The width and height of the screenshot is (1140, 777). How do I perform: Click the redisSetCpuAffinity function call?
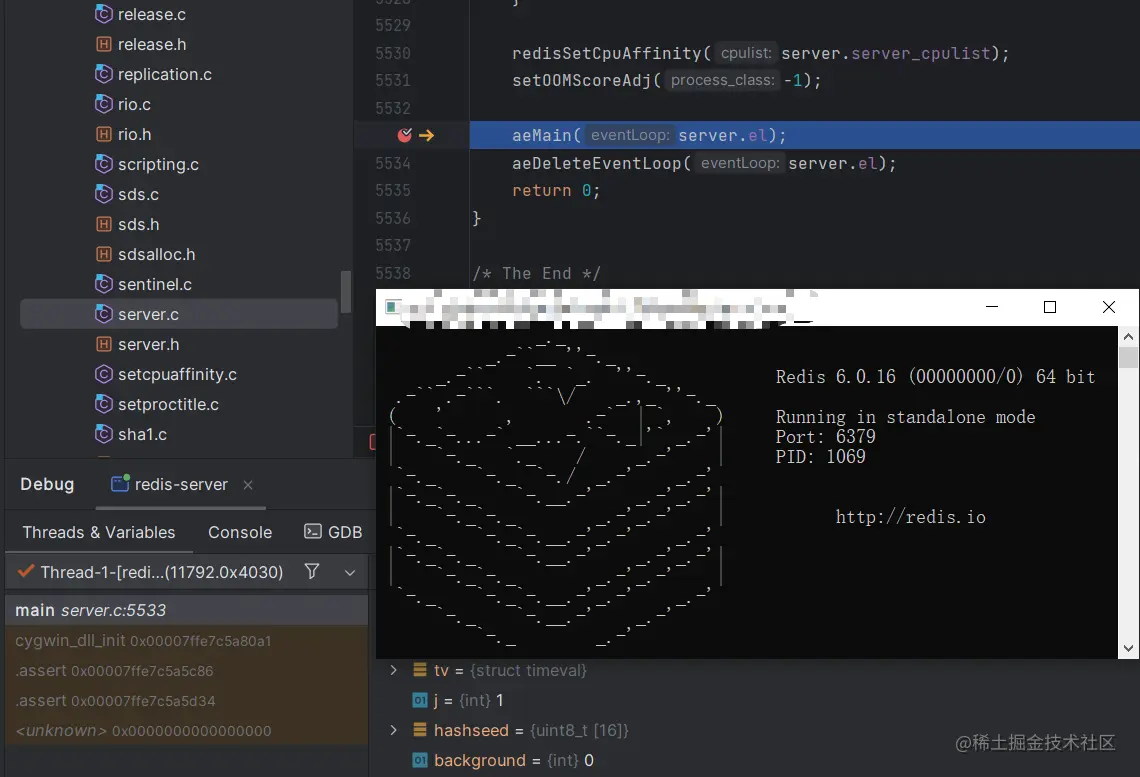point(606,53)
